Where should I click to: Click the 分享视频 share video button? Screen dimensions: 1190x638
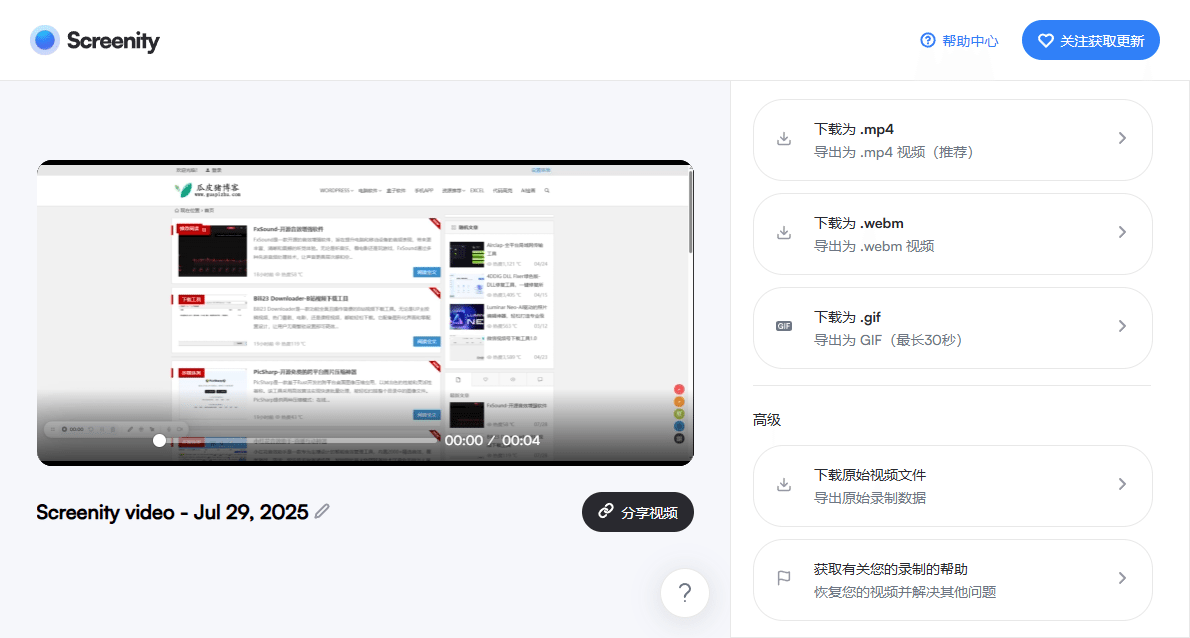tap(638, 512)
